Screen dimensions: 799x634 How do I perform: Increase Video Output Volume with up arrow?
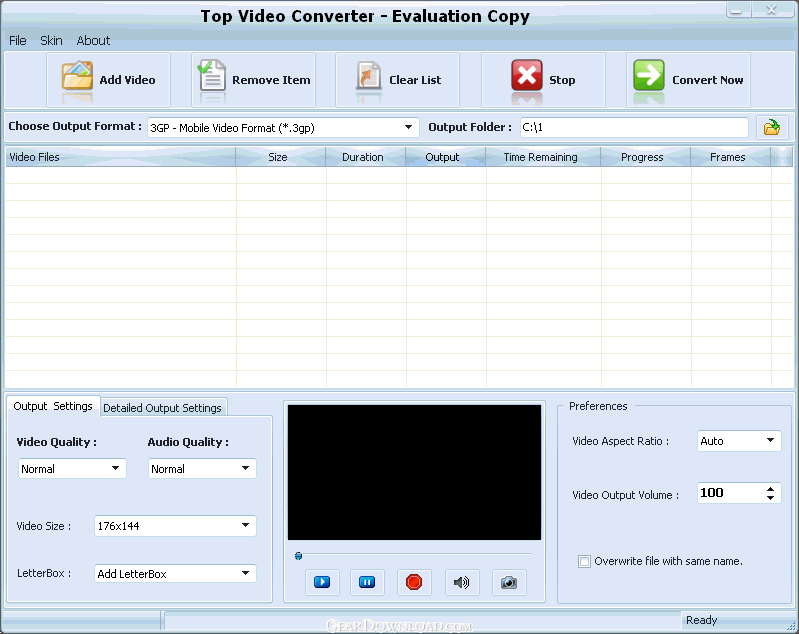point(770,488)
